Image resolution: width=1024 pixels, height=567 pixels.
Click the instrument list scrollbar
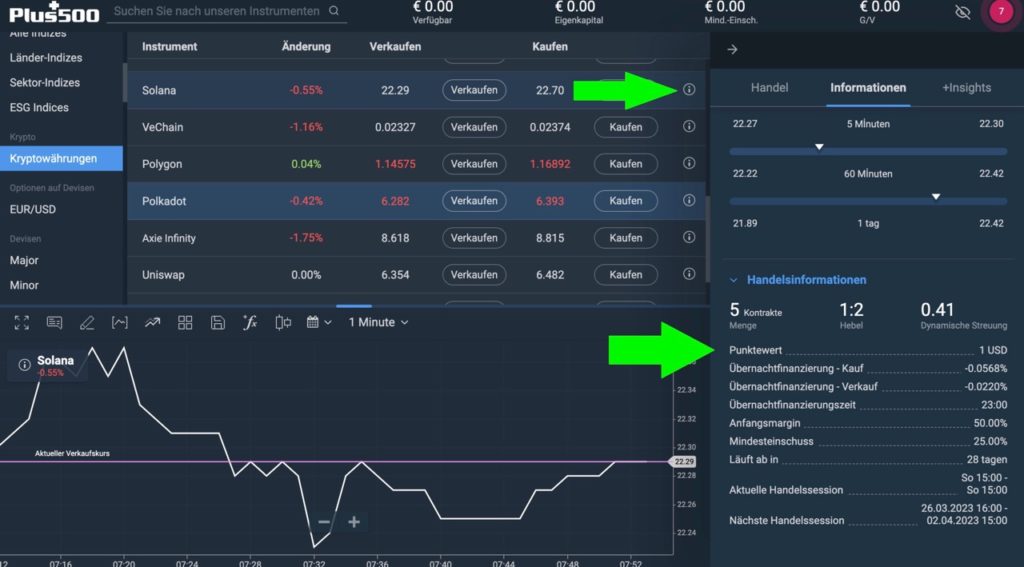[707, 238]
